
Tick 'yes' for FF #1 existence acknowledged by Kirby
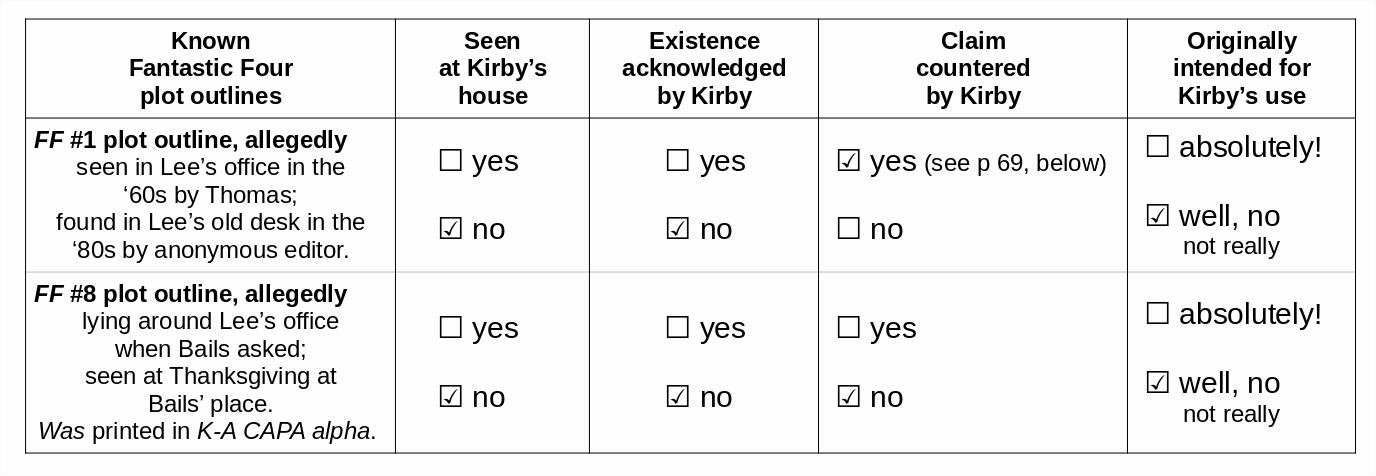click(677, 161)
